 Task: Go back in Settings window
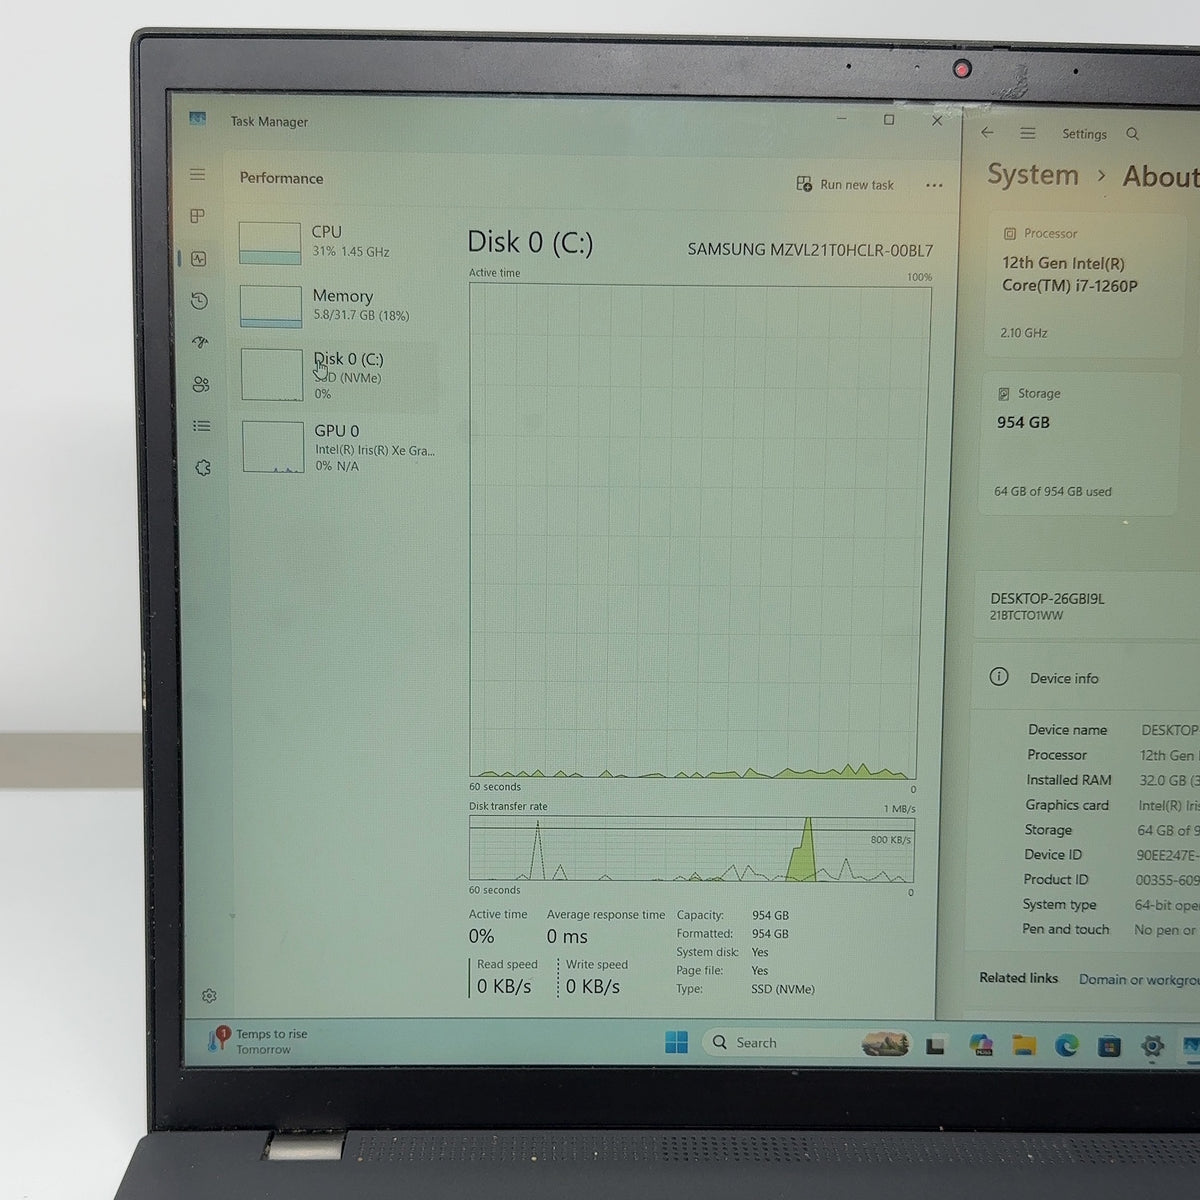click(987, 132)
